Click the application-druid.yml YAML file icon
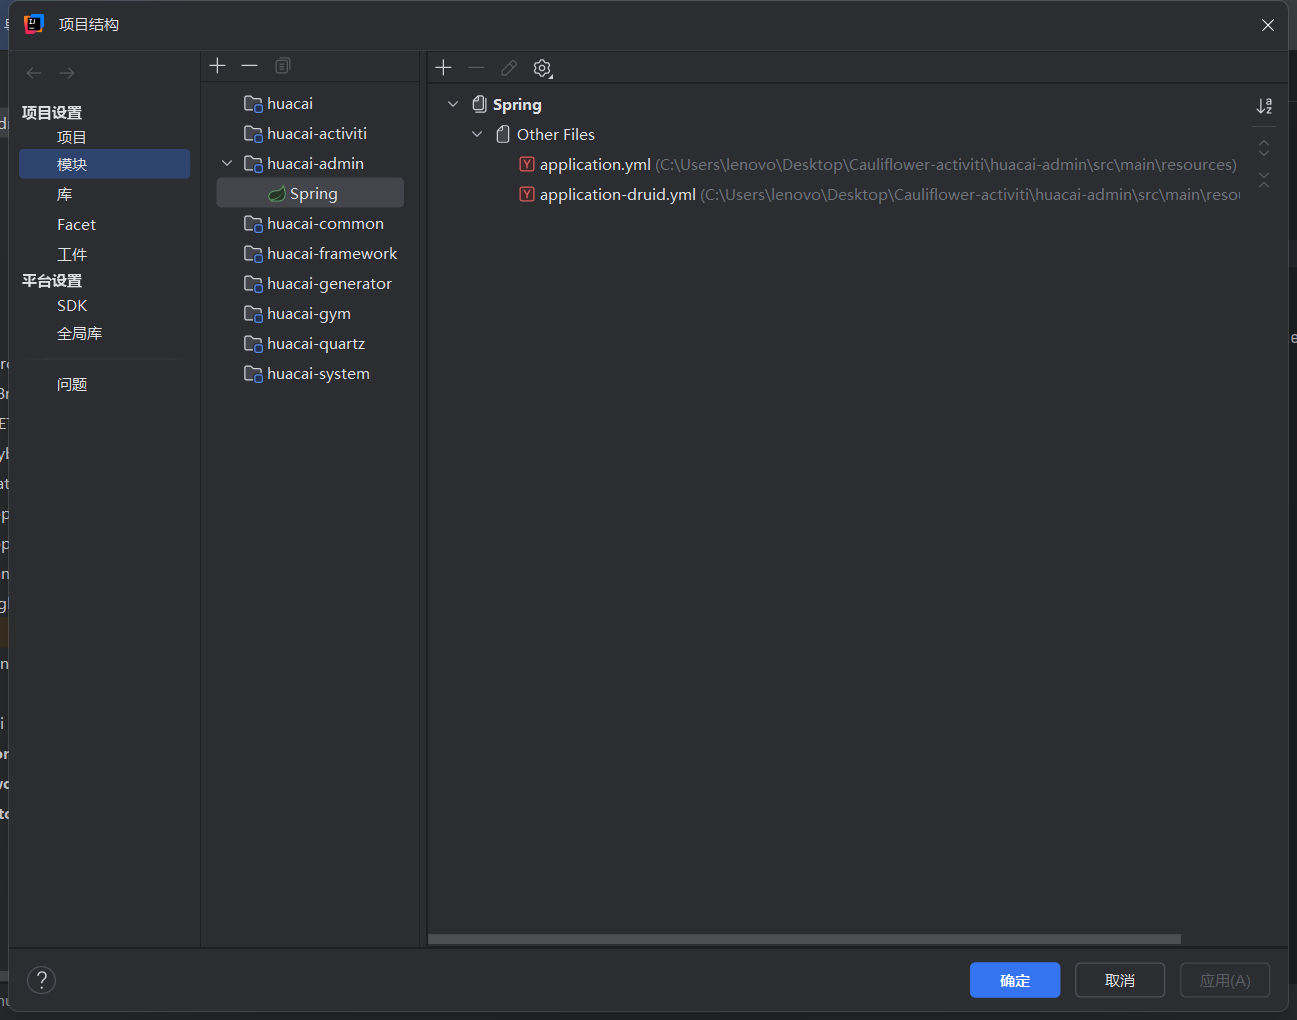 coord(527,194)
